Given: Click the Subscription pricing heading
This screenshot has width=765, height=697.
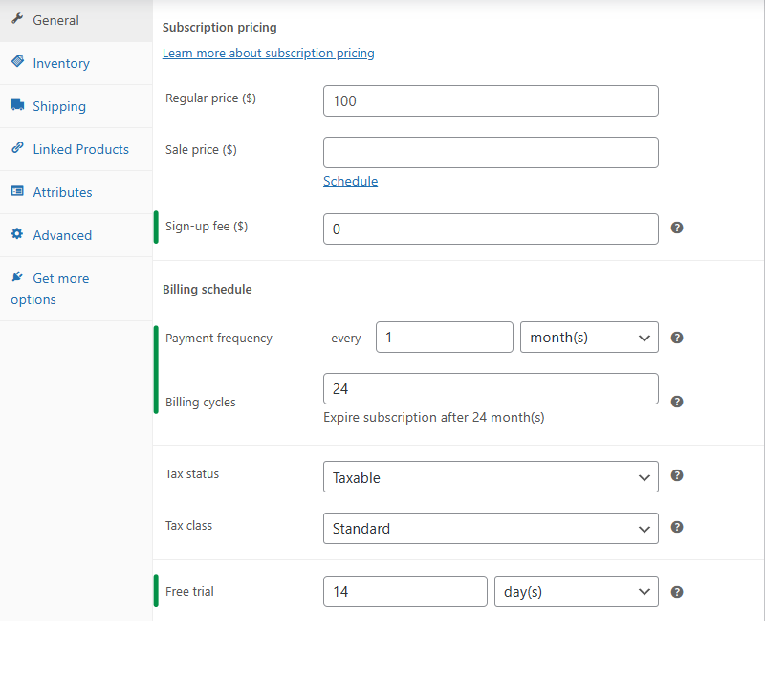Looking at the screenshot, I should click(220, 27).
